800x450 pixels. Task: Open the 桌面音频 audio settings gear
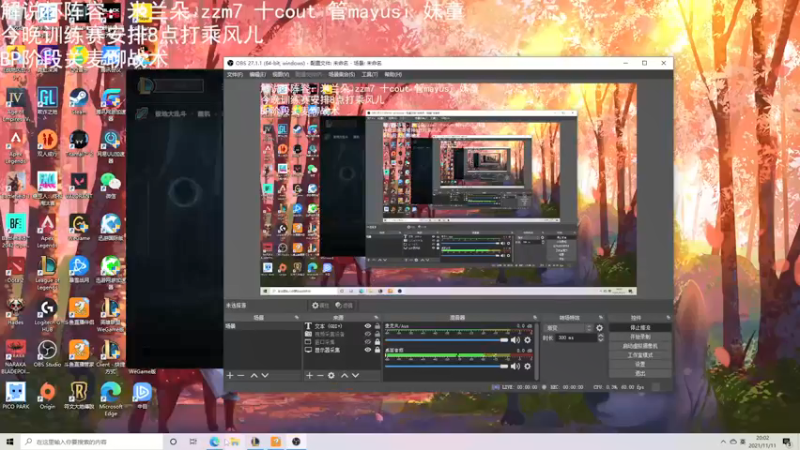pos(528,366)
